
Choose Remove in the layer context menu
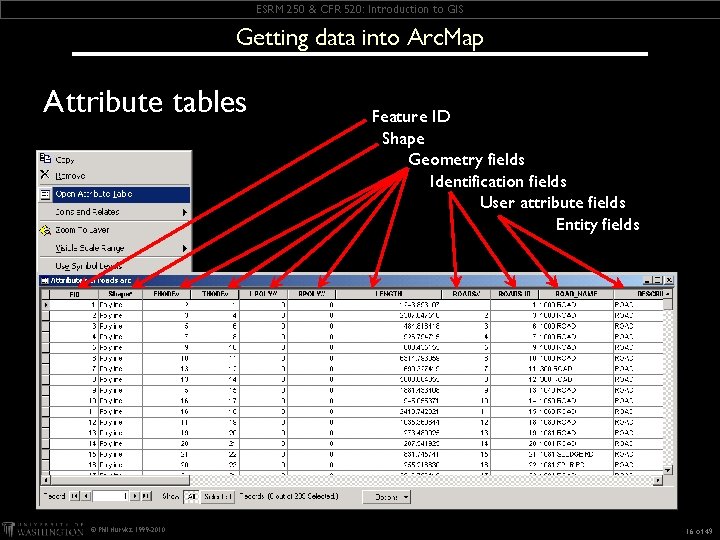[114, 175]
